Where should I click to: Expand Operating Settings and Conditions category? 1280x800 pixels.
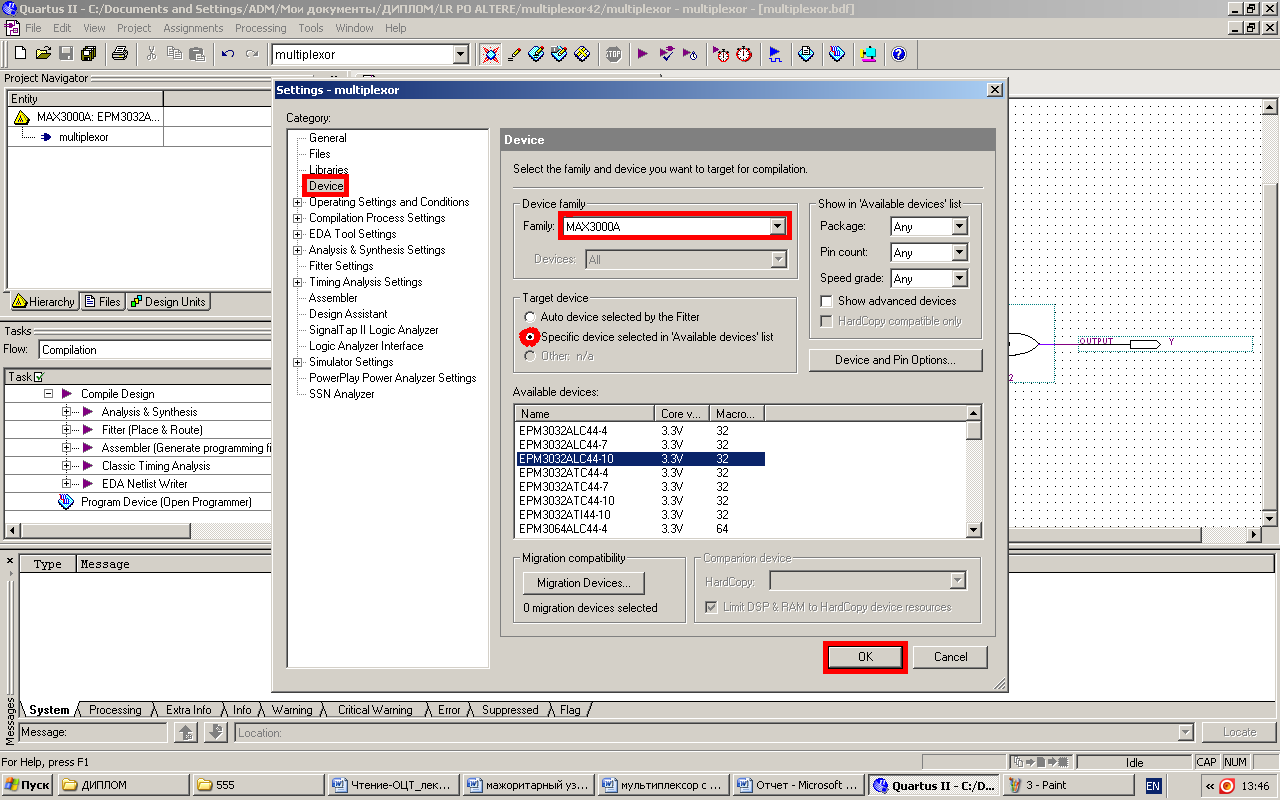[297, 202]
